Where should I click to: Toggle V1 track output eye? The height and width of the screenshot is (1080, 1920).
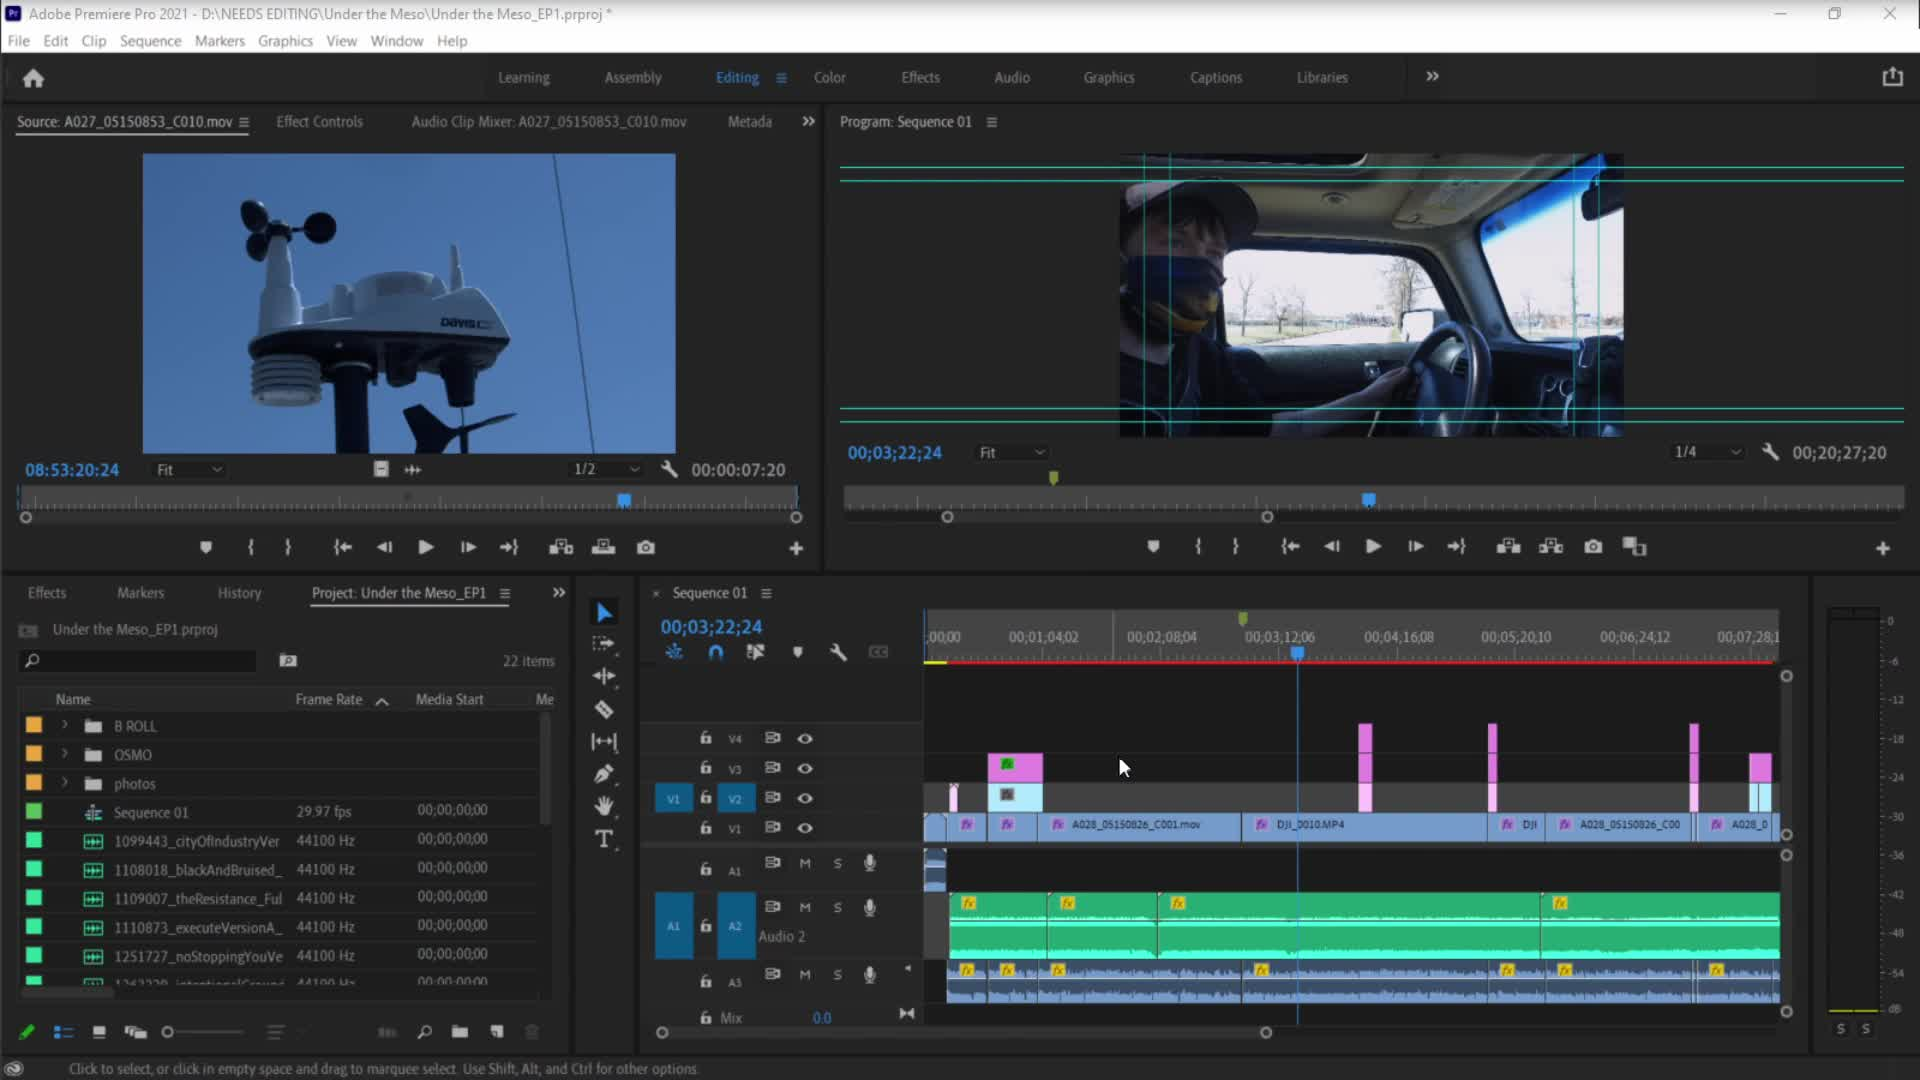(x=804, y=828)
